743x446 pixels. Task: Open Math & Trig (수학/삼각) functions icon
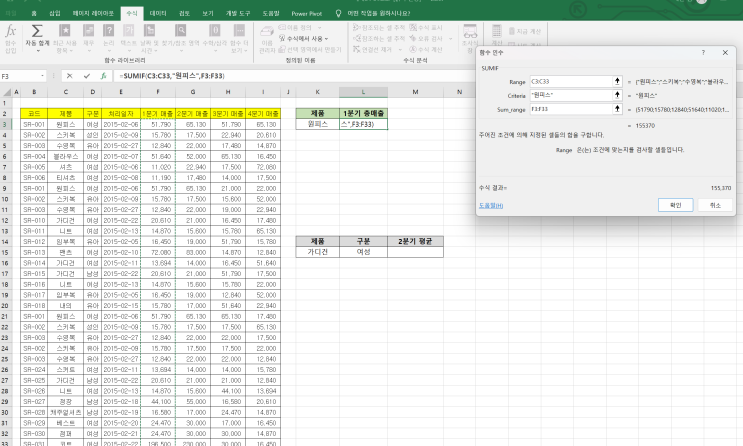tap(215, 31)
